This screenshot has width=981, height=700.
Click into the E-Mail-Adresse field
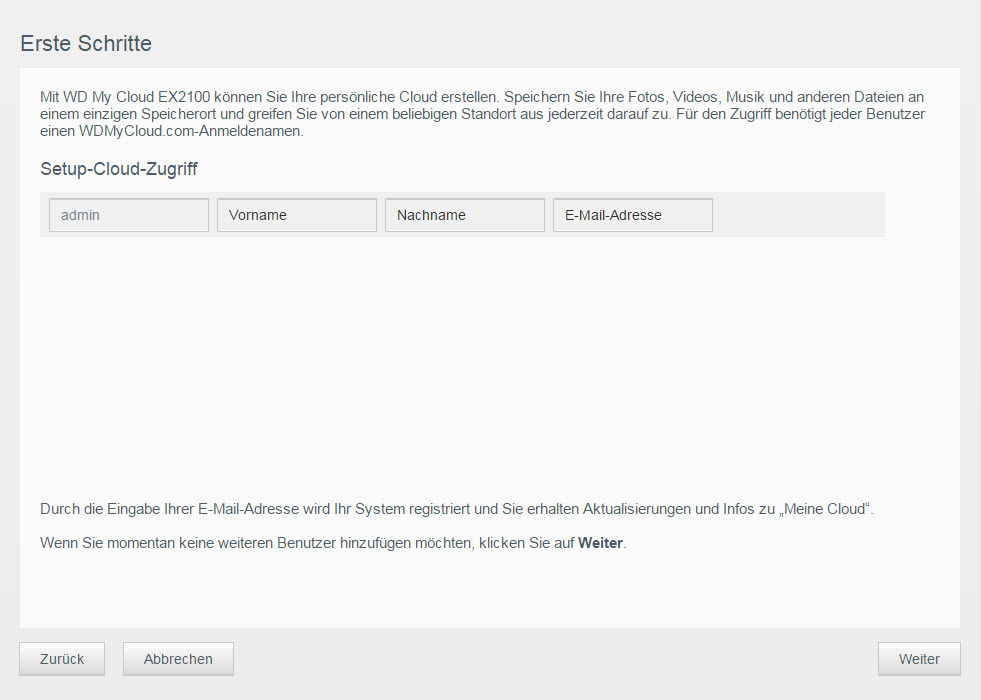(633, 215)
